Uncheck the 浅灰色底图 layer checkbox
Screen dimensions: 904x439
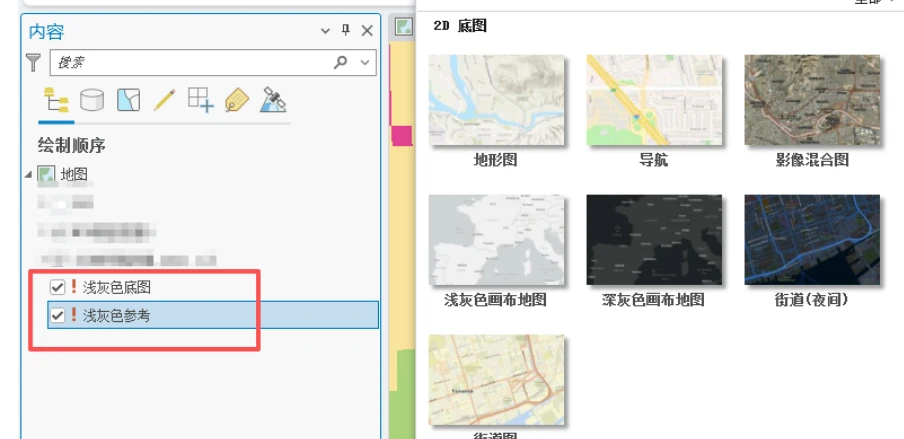[x=58, y=287]
